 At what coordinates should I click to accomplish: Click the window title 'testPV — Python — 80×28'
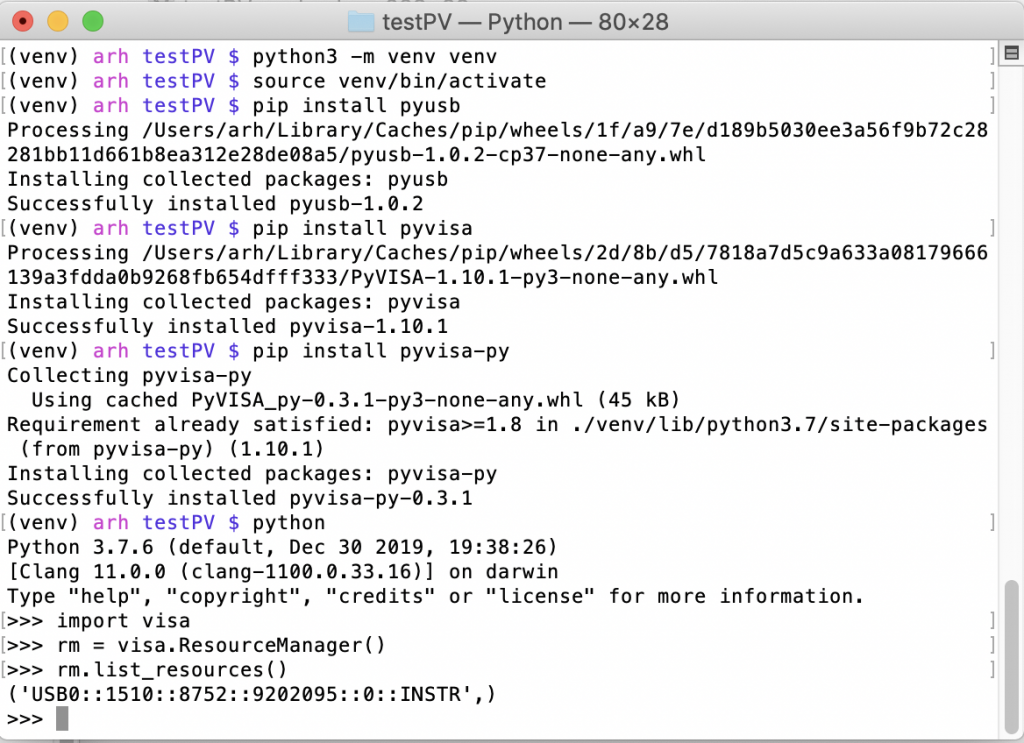click(x=525, y=22)
